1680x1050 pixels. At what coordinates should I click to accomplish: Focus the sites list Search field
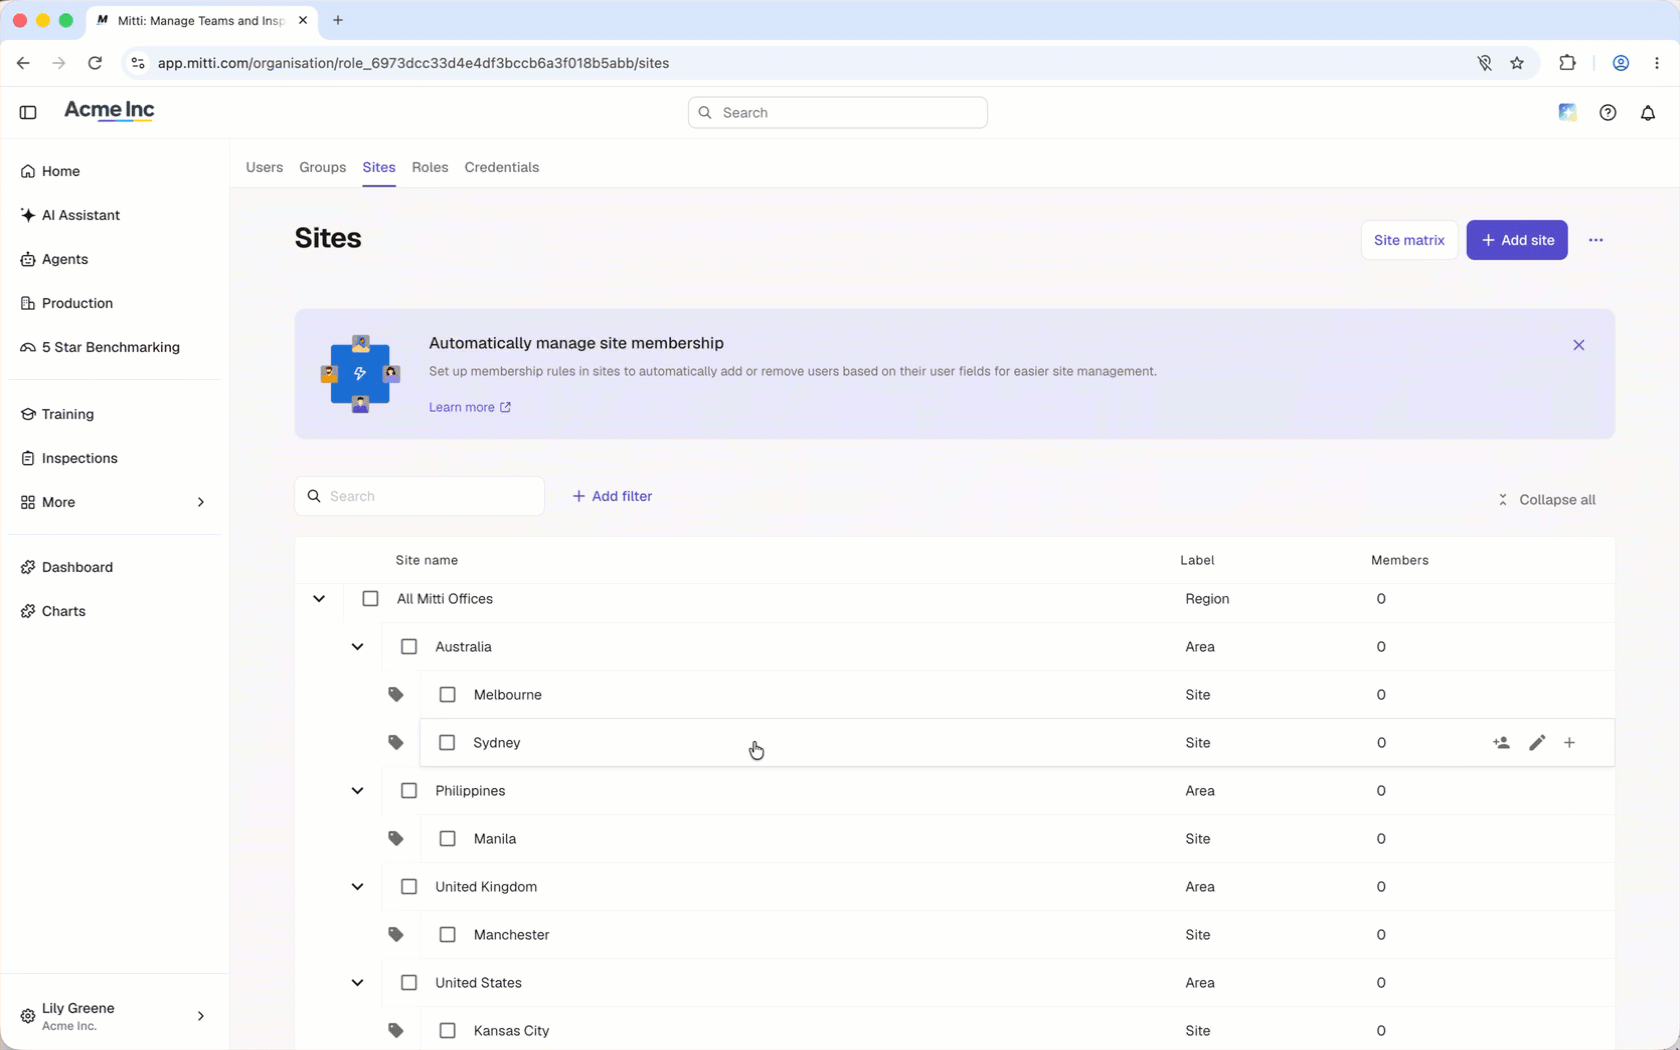click(420, 496)
